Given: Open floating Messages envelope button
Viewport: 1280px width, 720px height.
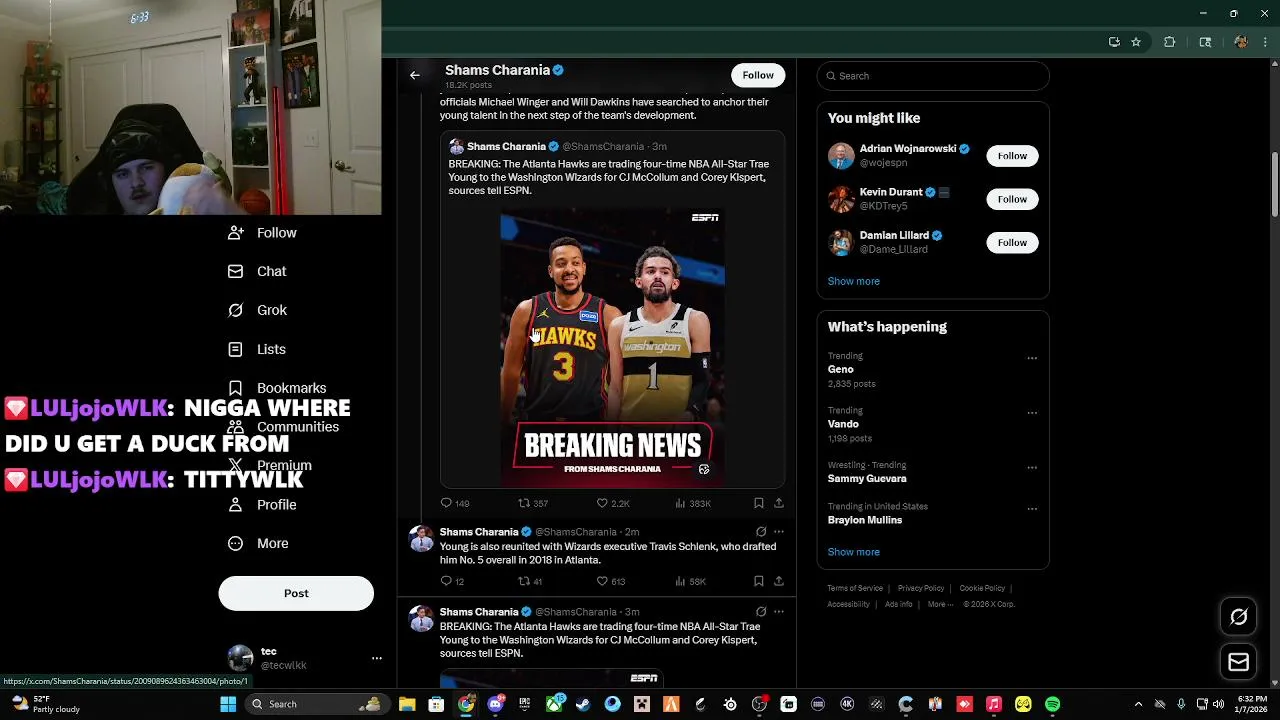Looking at the screenshot, I should (x=1238, y=662).
